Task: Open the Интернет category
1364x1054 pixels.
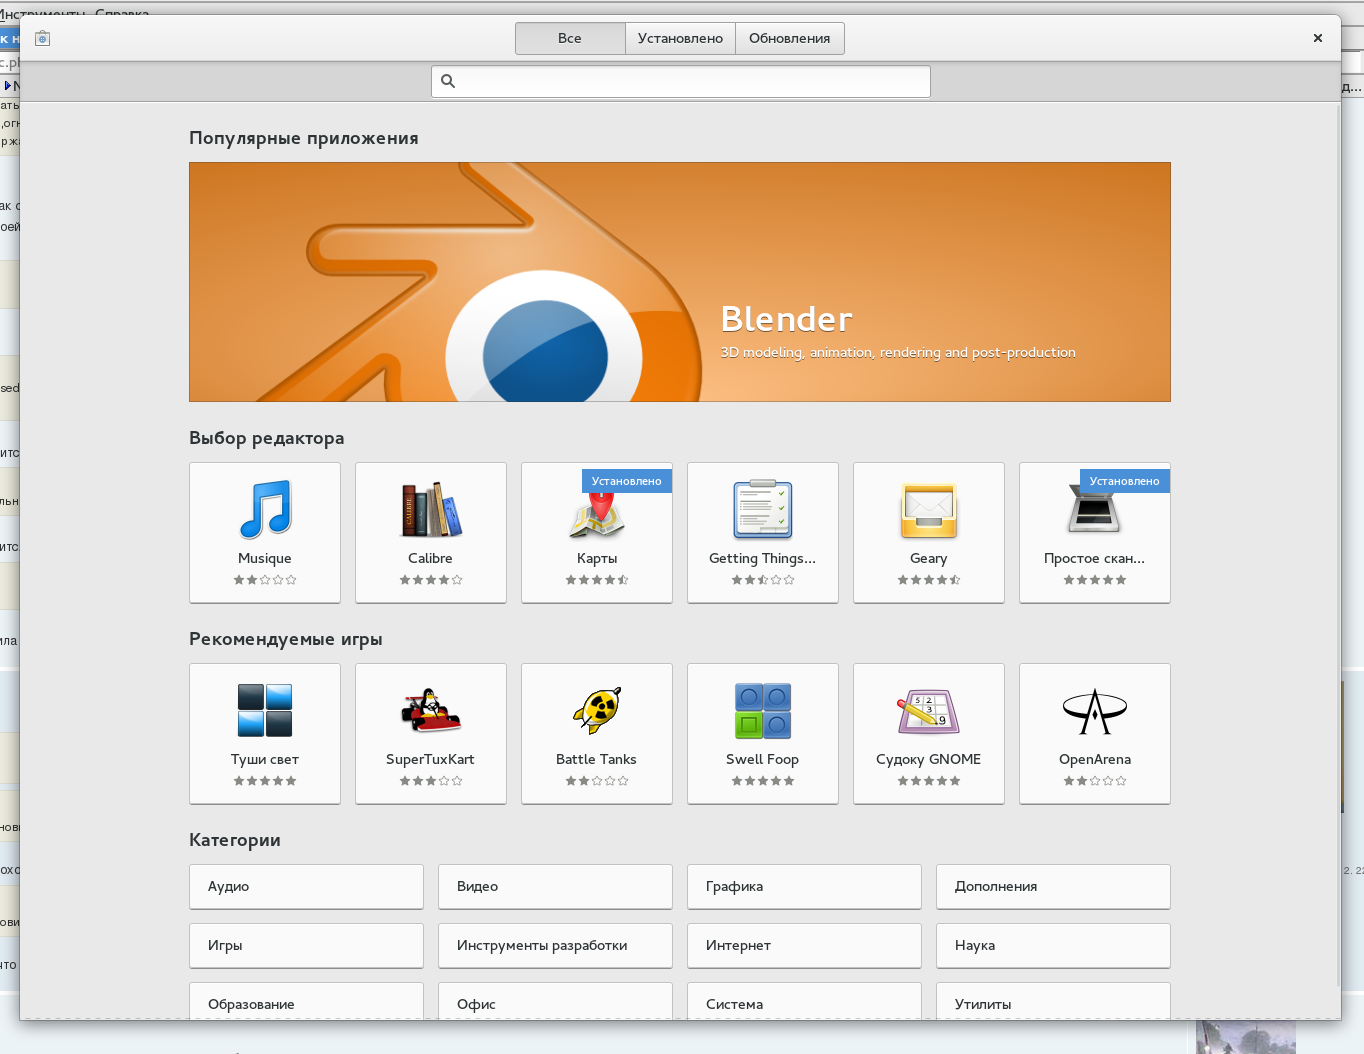Action: pyautogui.click(x=804, y=945)
